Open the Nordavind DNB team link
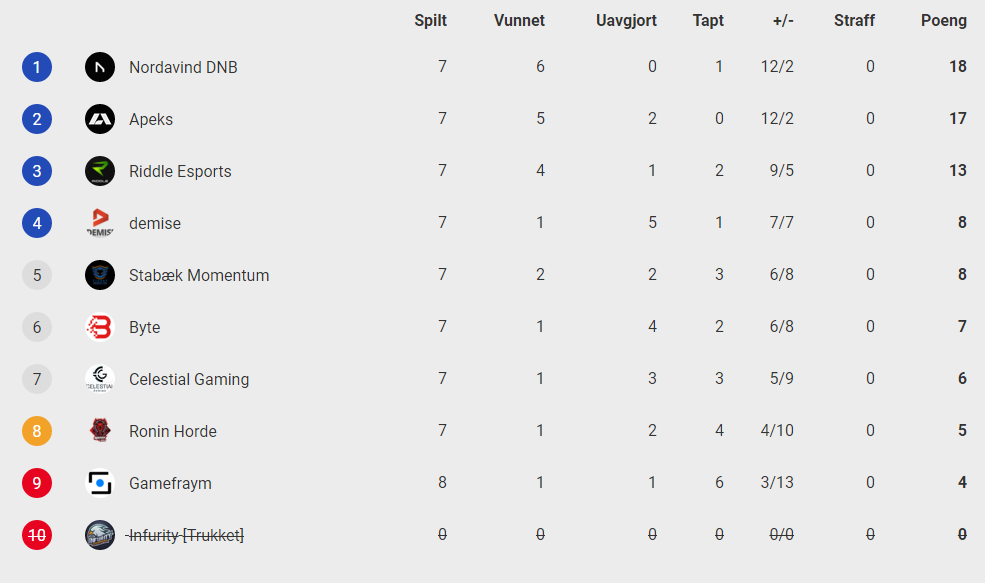Viewport: 985px width, 583px height. [x=183, y=67]
